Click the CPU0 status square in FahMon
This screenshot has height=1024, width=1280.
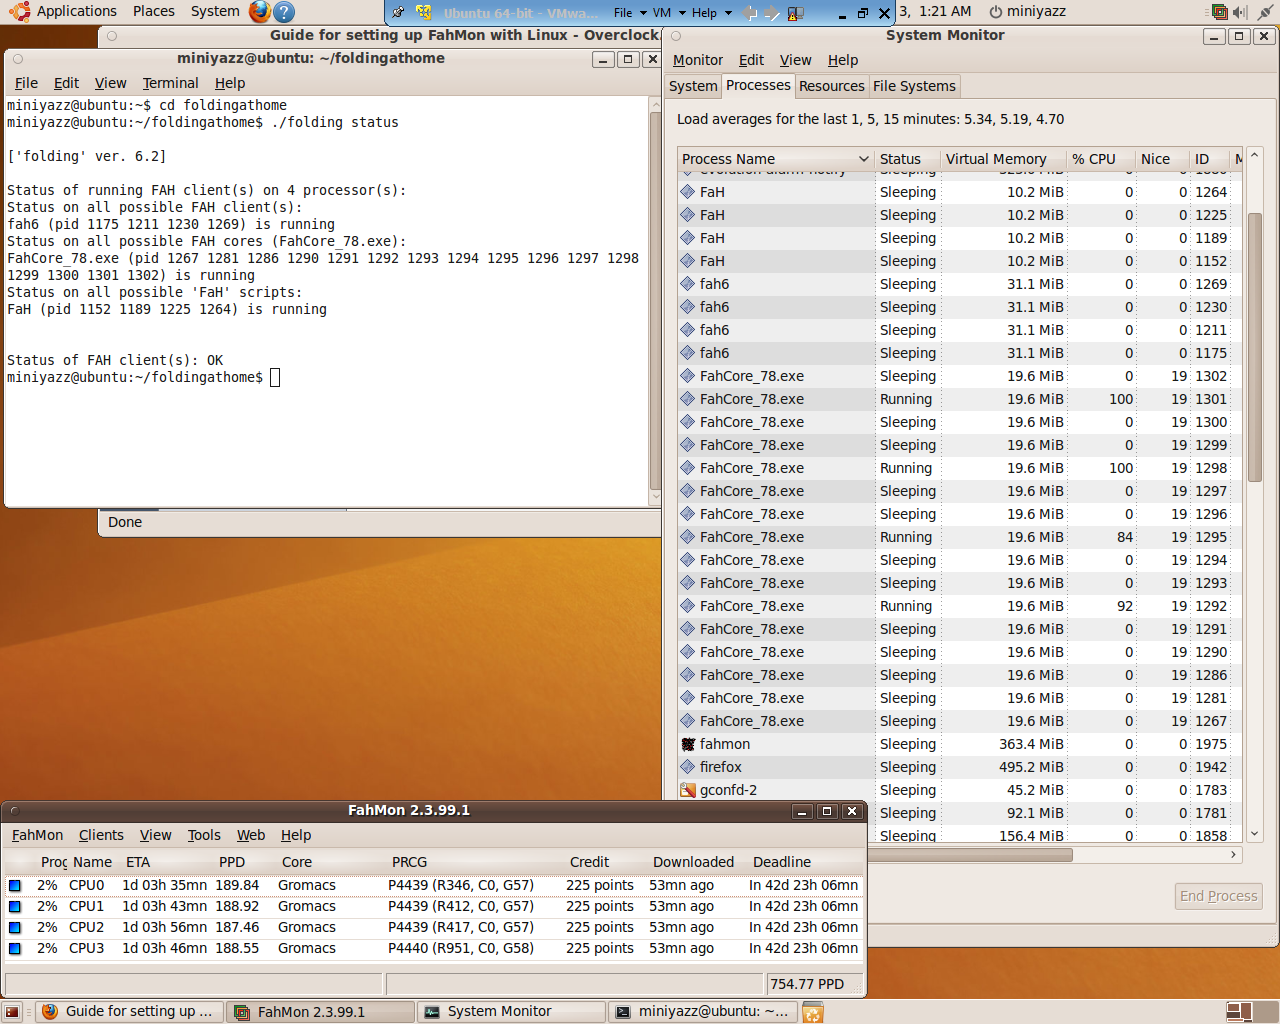[x=15, y=885]
